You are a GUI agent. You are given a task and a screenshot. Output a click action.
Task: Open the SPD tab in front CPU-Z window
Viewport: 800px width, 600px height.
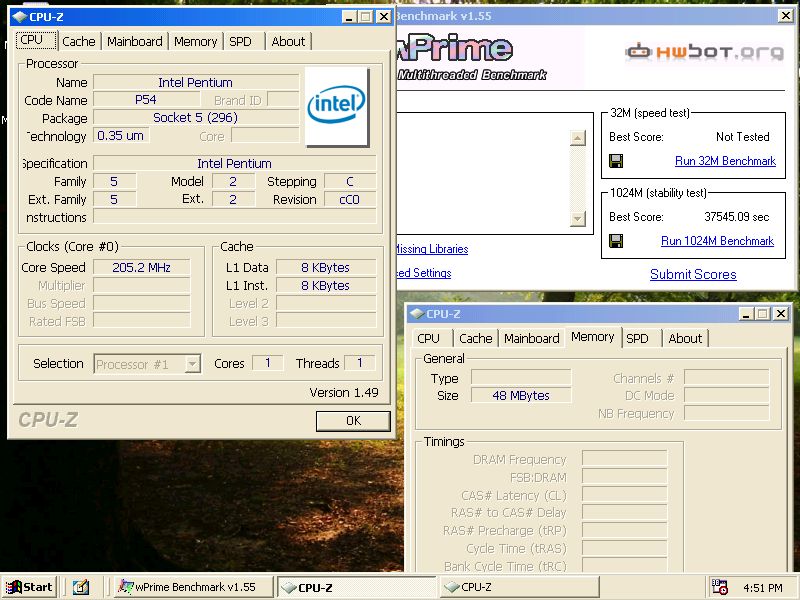pyautogui.click(x=244, y=41)
